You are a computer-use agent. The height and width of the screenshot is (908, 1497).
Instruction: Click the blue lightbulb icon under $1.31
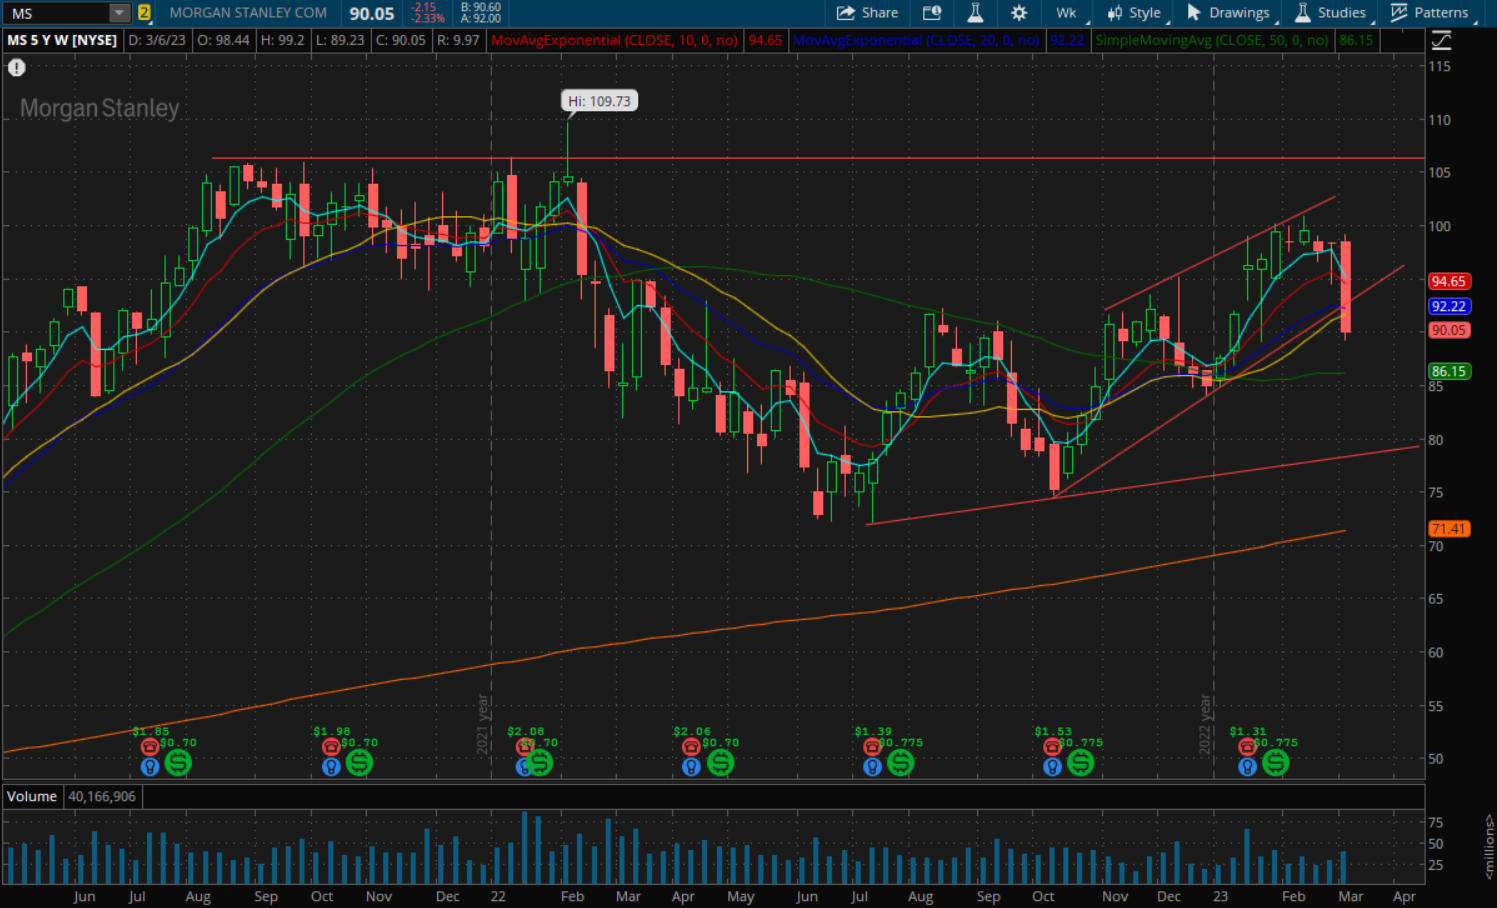[1247, 767]
